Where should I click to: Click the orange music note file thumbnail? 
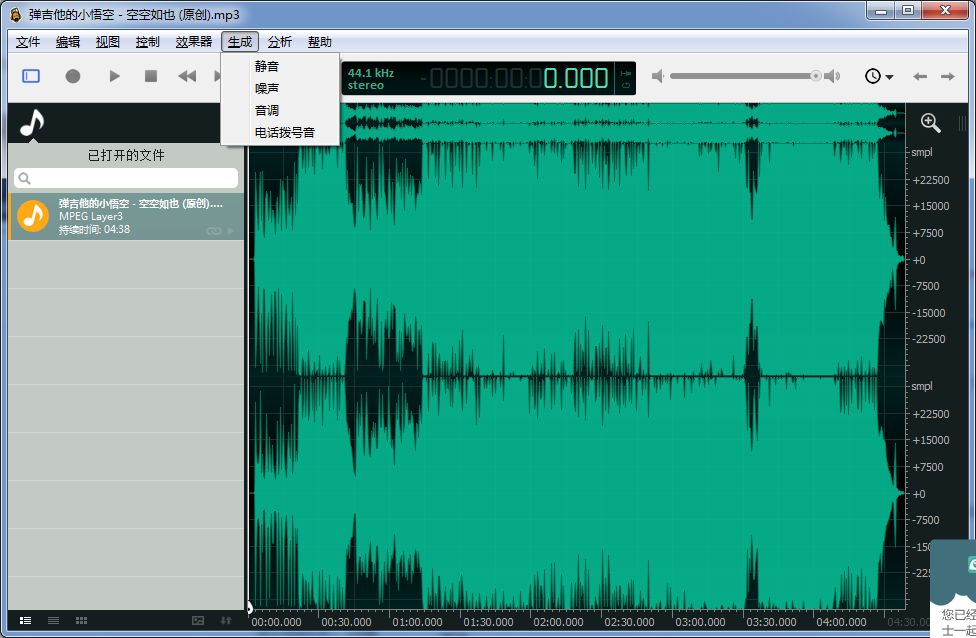point(33,216)
